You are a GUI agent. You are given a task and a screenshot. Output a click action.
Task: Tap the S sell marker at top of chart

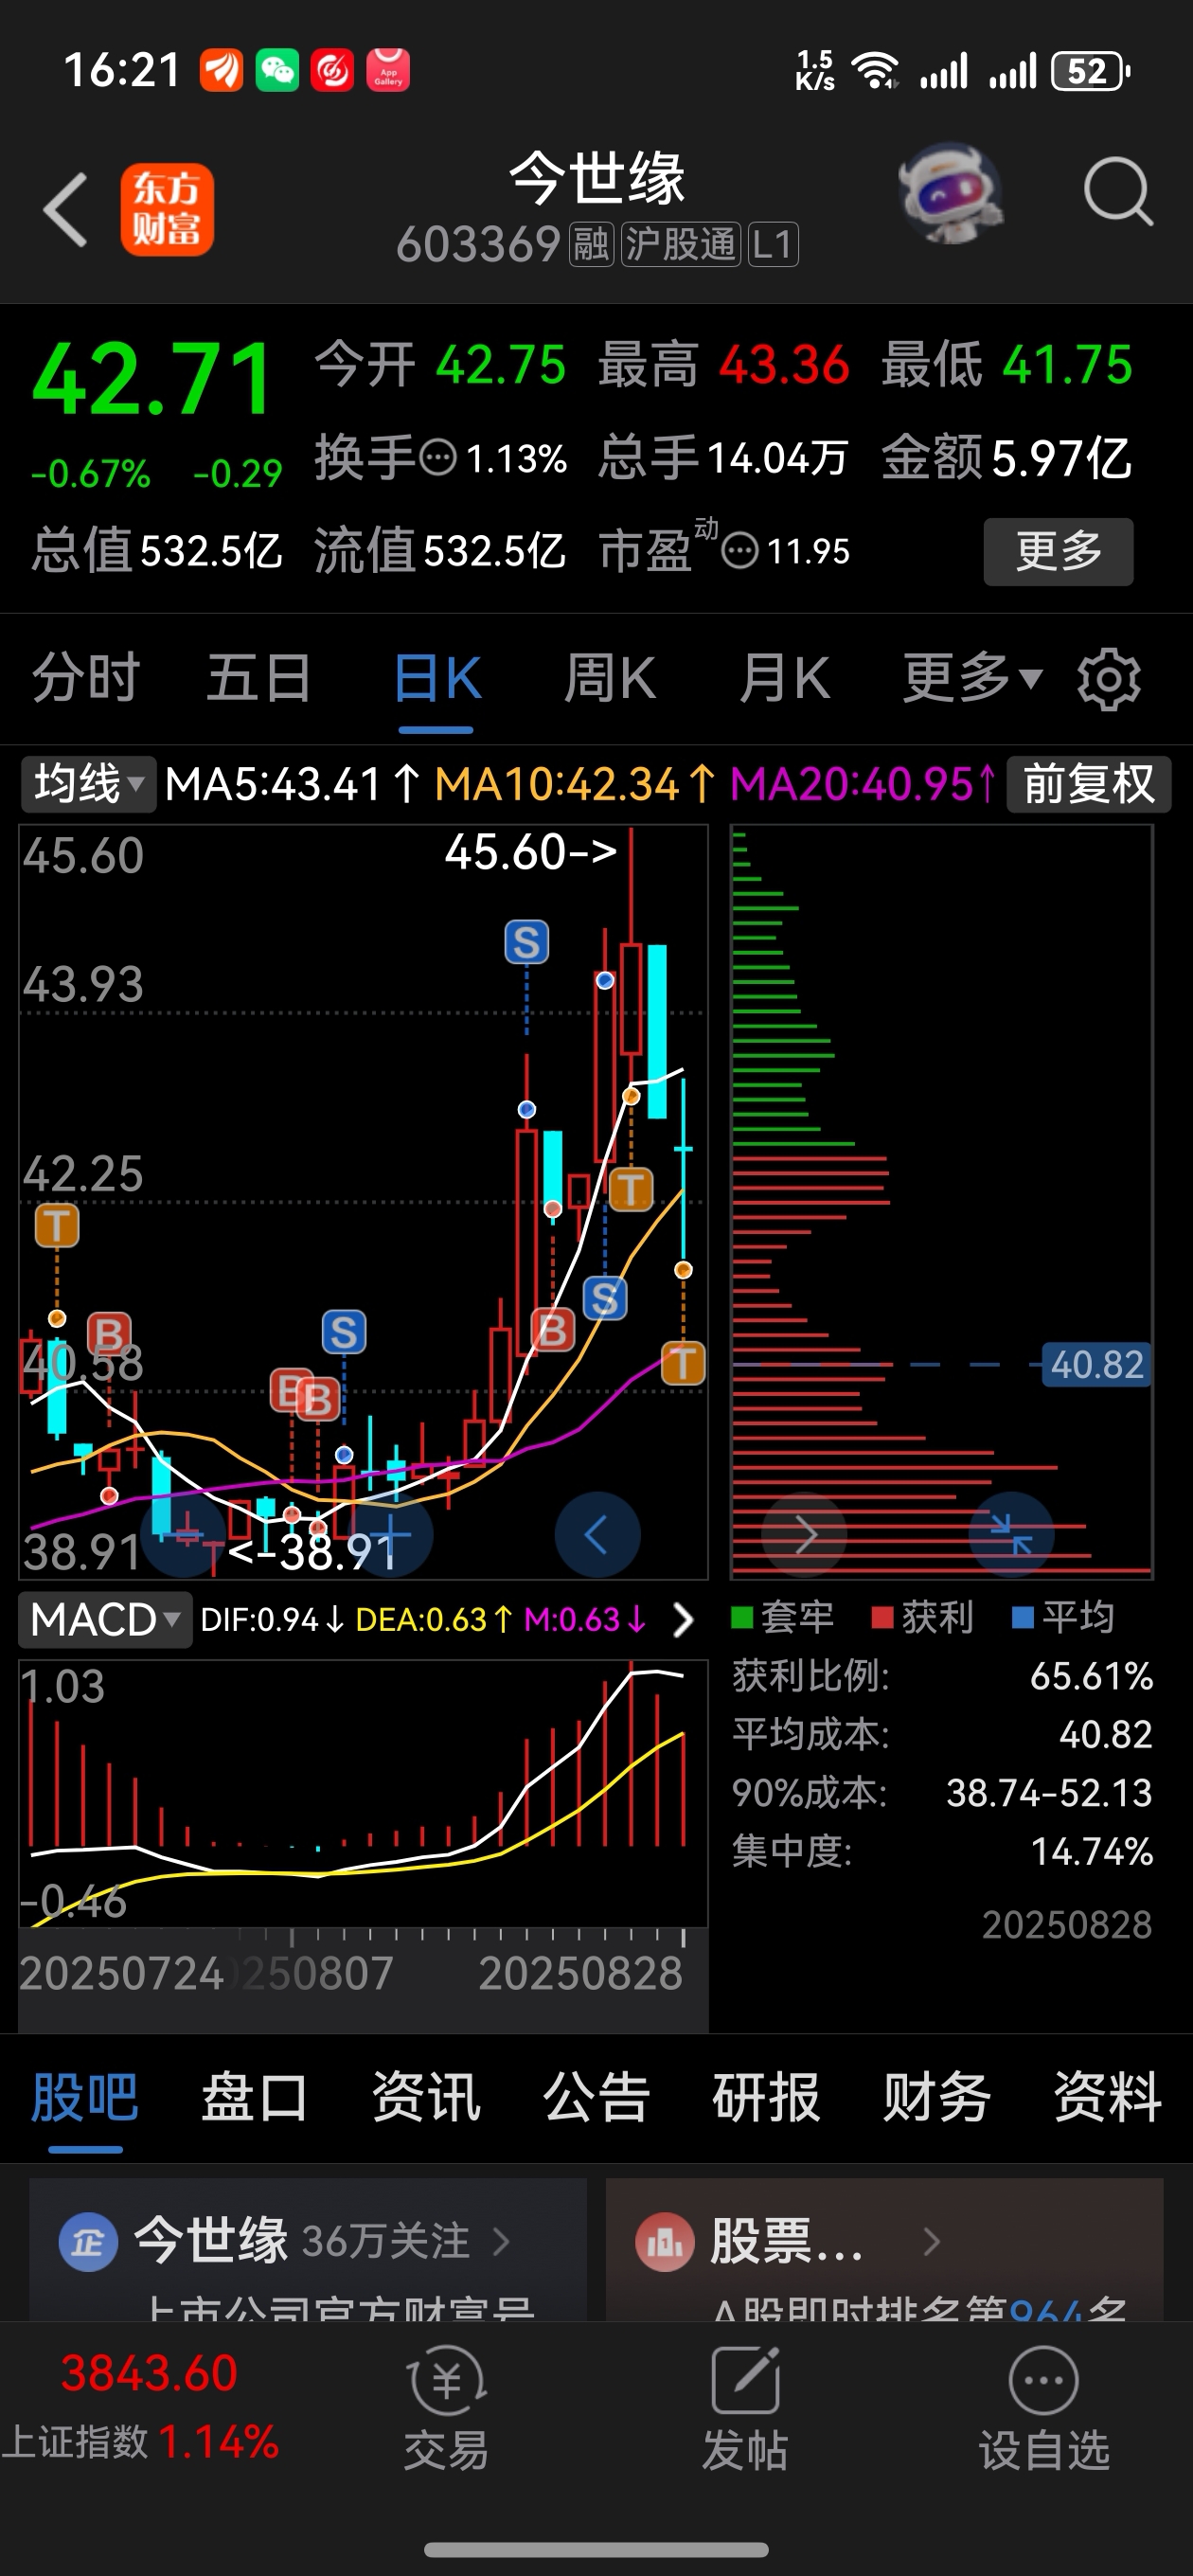pos(527,942)
